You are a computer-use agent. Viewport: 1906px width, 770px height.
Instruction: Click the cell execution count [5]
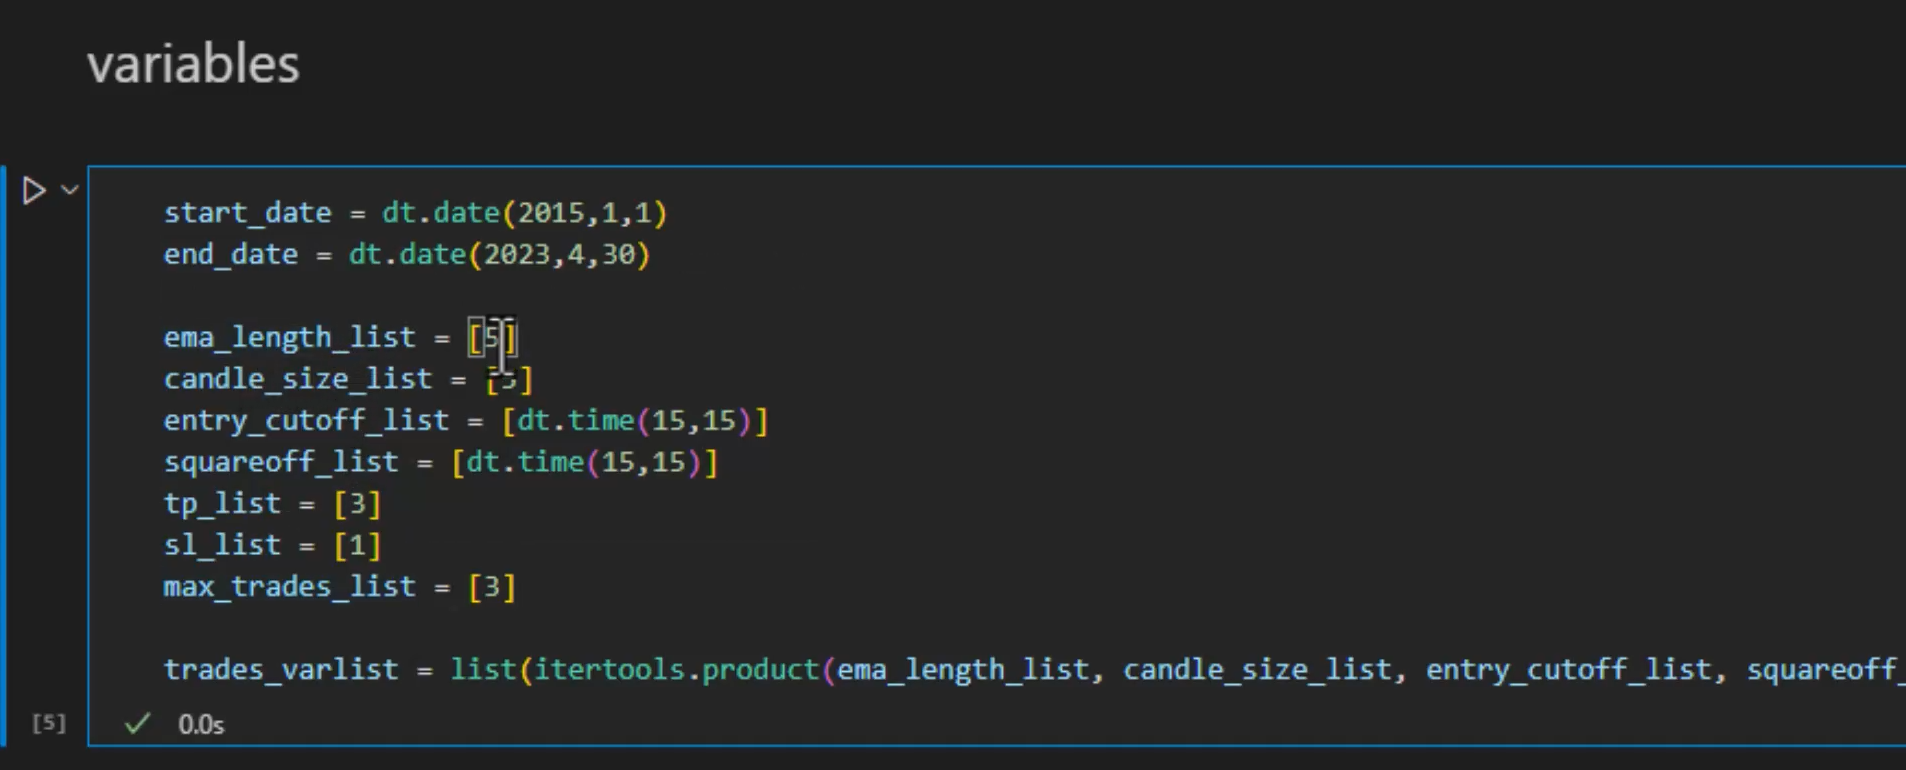click(49, 723)
